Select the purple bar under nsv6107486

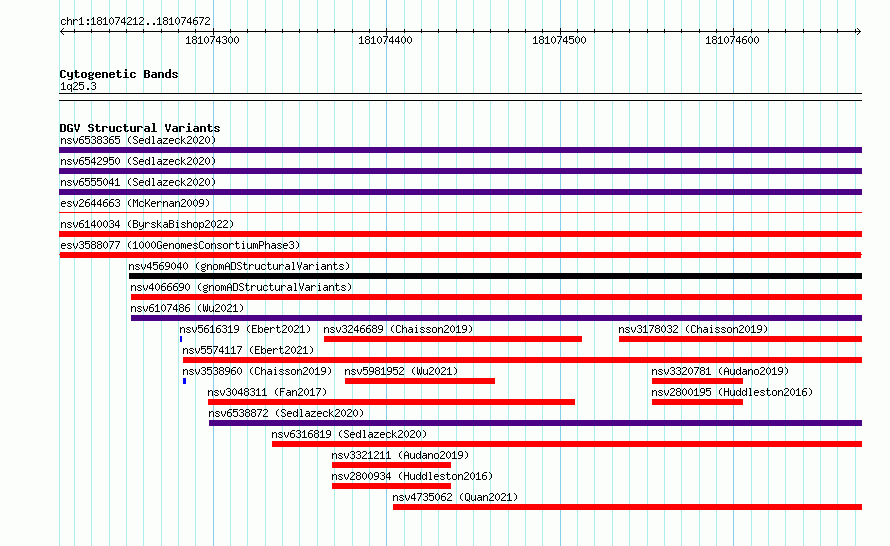tap(496, 318)
